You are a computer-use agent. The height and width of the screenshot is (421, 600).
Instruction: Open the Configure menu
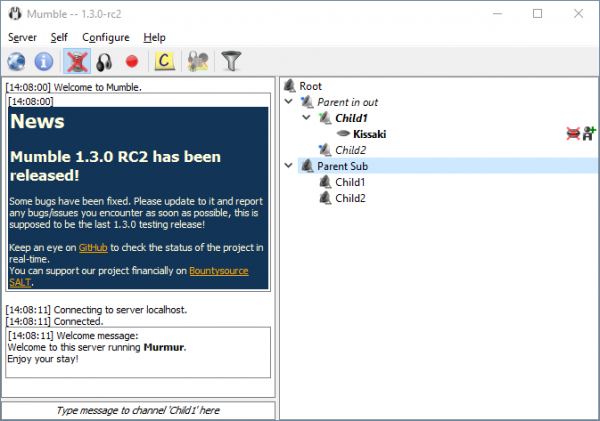tap(105, 37)
